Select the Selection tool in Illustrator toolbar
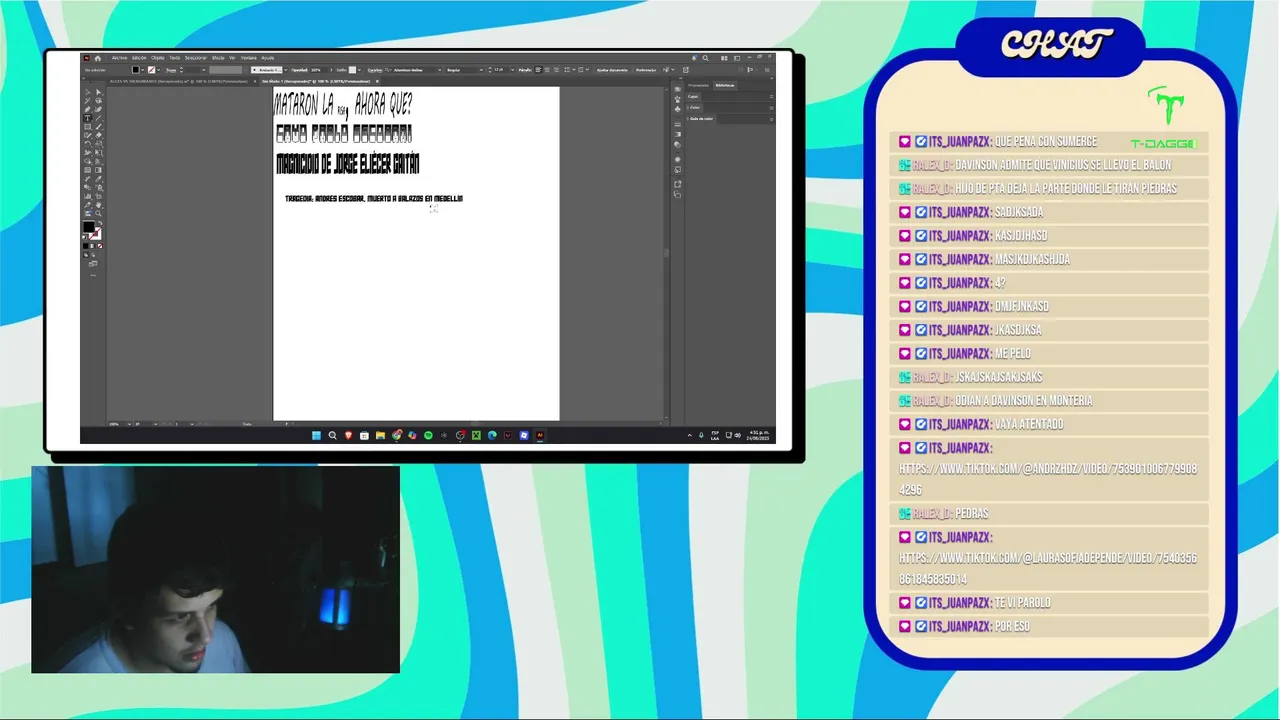Screen dimensions: 1280x720 (x=88, y=92)
